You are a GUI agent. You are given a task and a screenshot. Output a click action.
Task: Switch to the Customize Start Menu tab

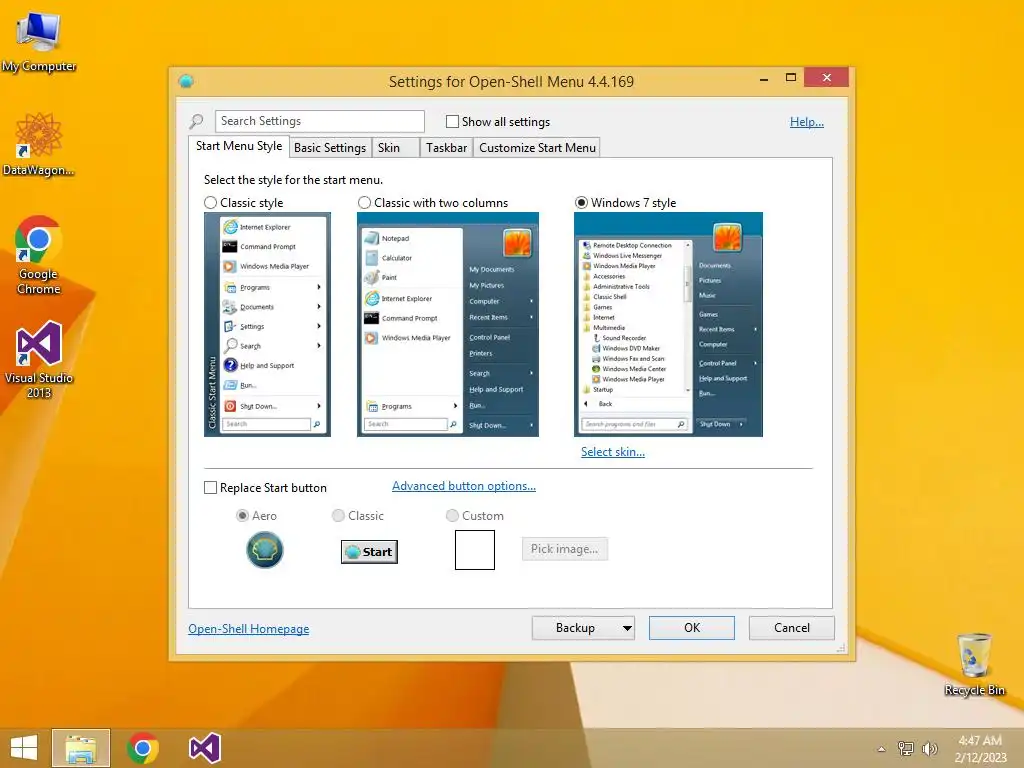537,148
